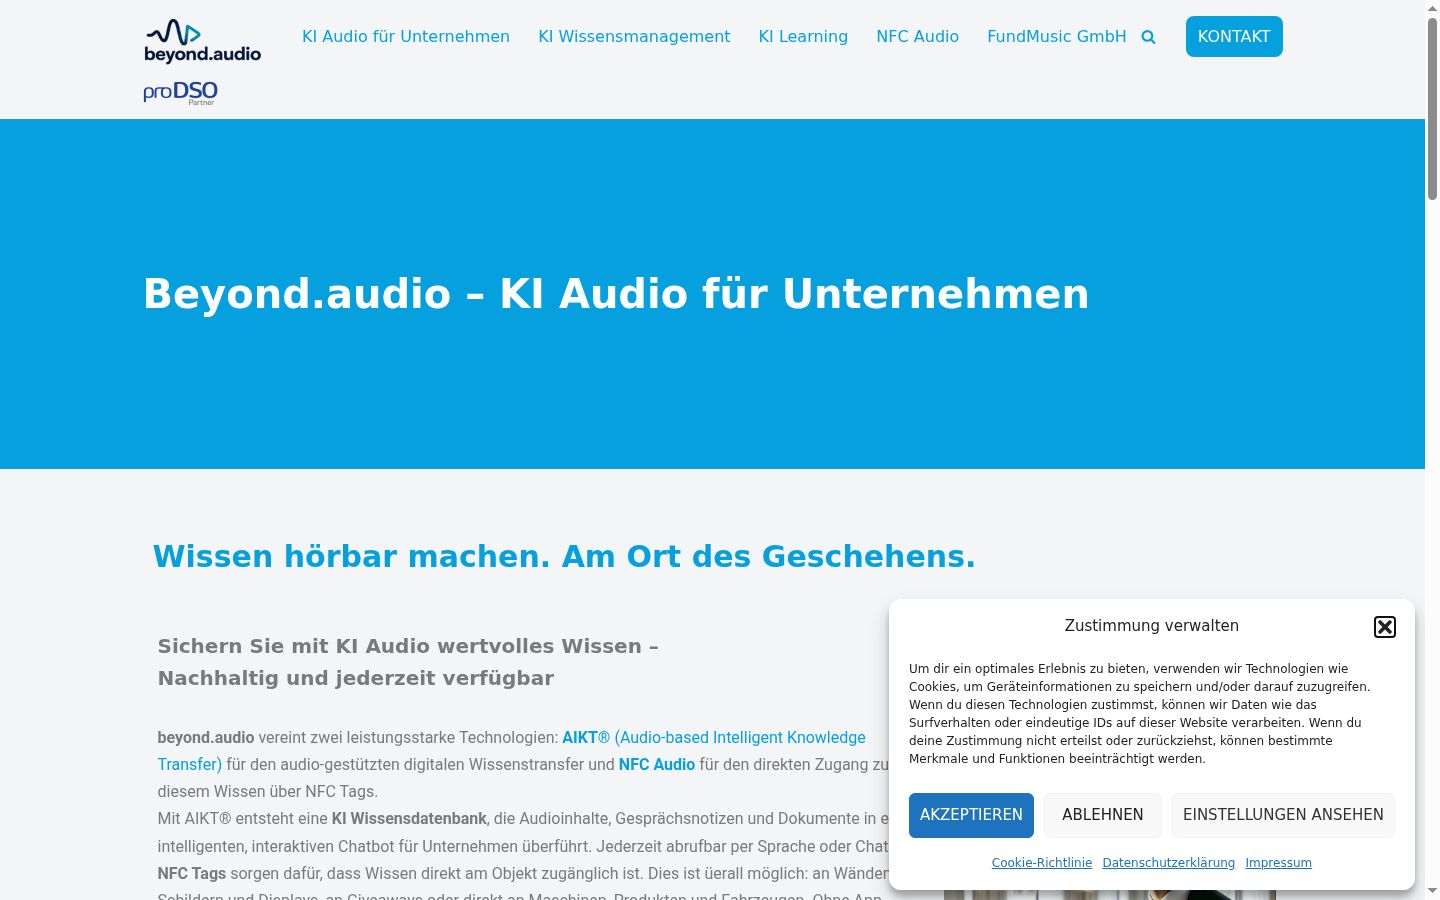Screen dimensions: 1440x900
Task: Follow the AIKT® Audio-based Intelligent Knowledge link
Action: 714,738
